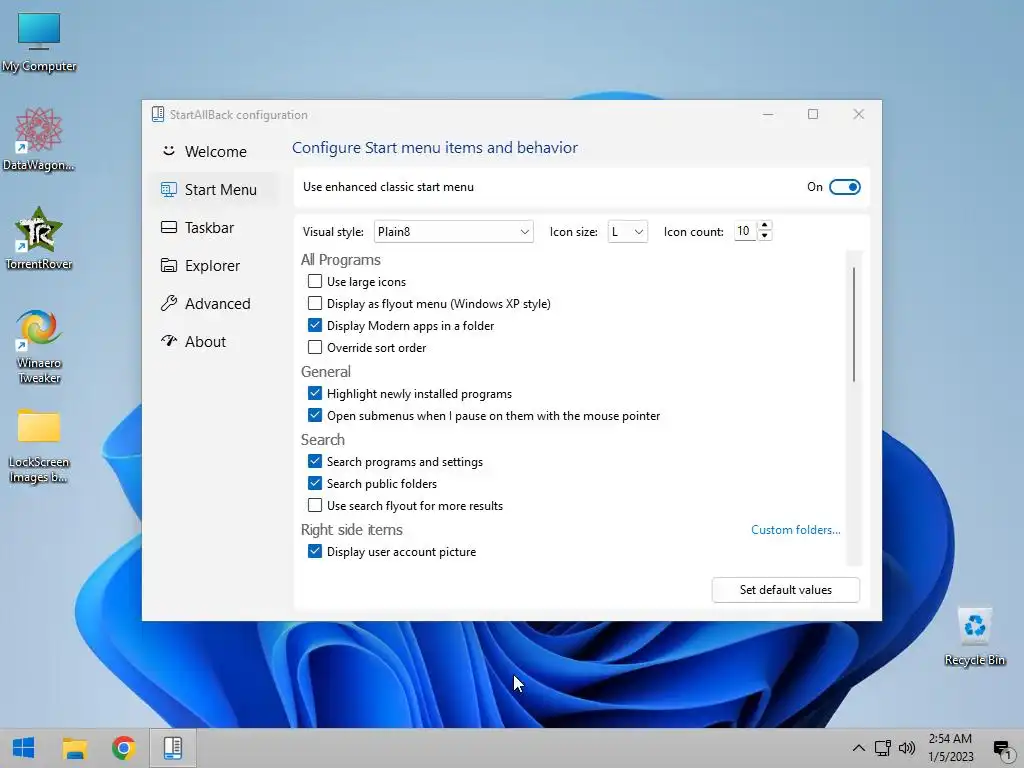Increase Icon count with up arrow

764,225
